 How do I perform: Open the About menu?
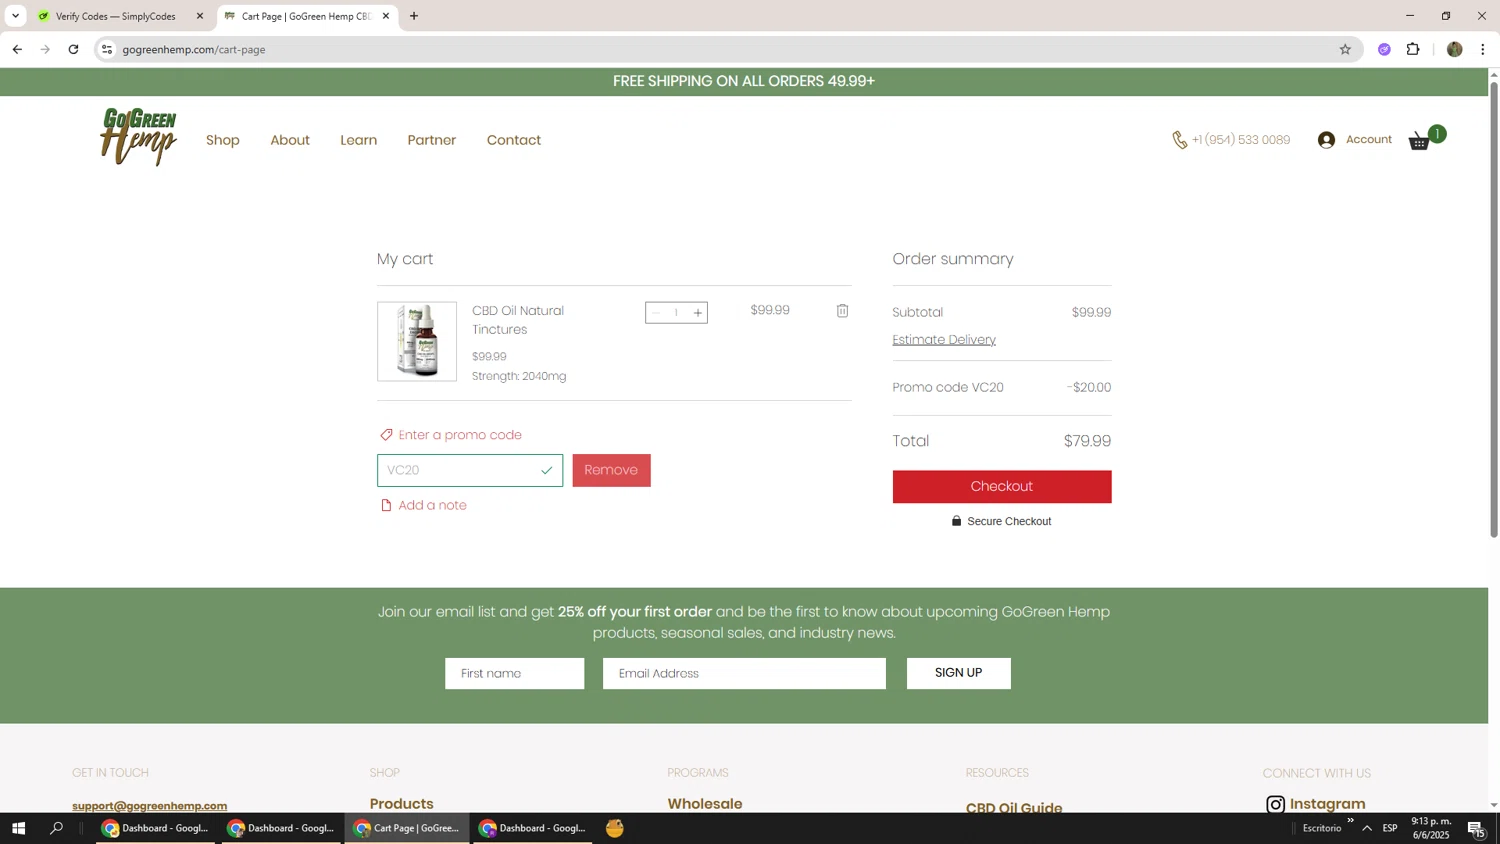pyautogui.click(x=290, y=140)
